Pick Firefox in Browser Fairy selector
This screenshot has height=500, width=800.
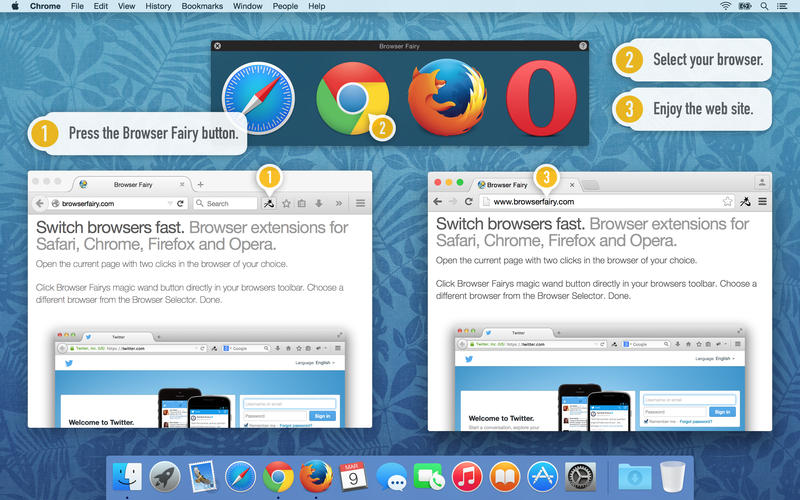(447, 97)
